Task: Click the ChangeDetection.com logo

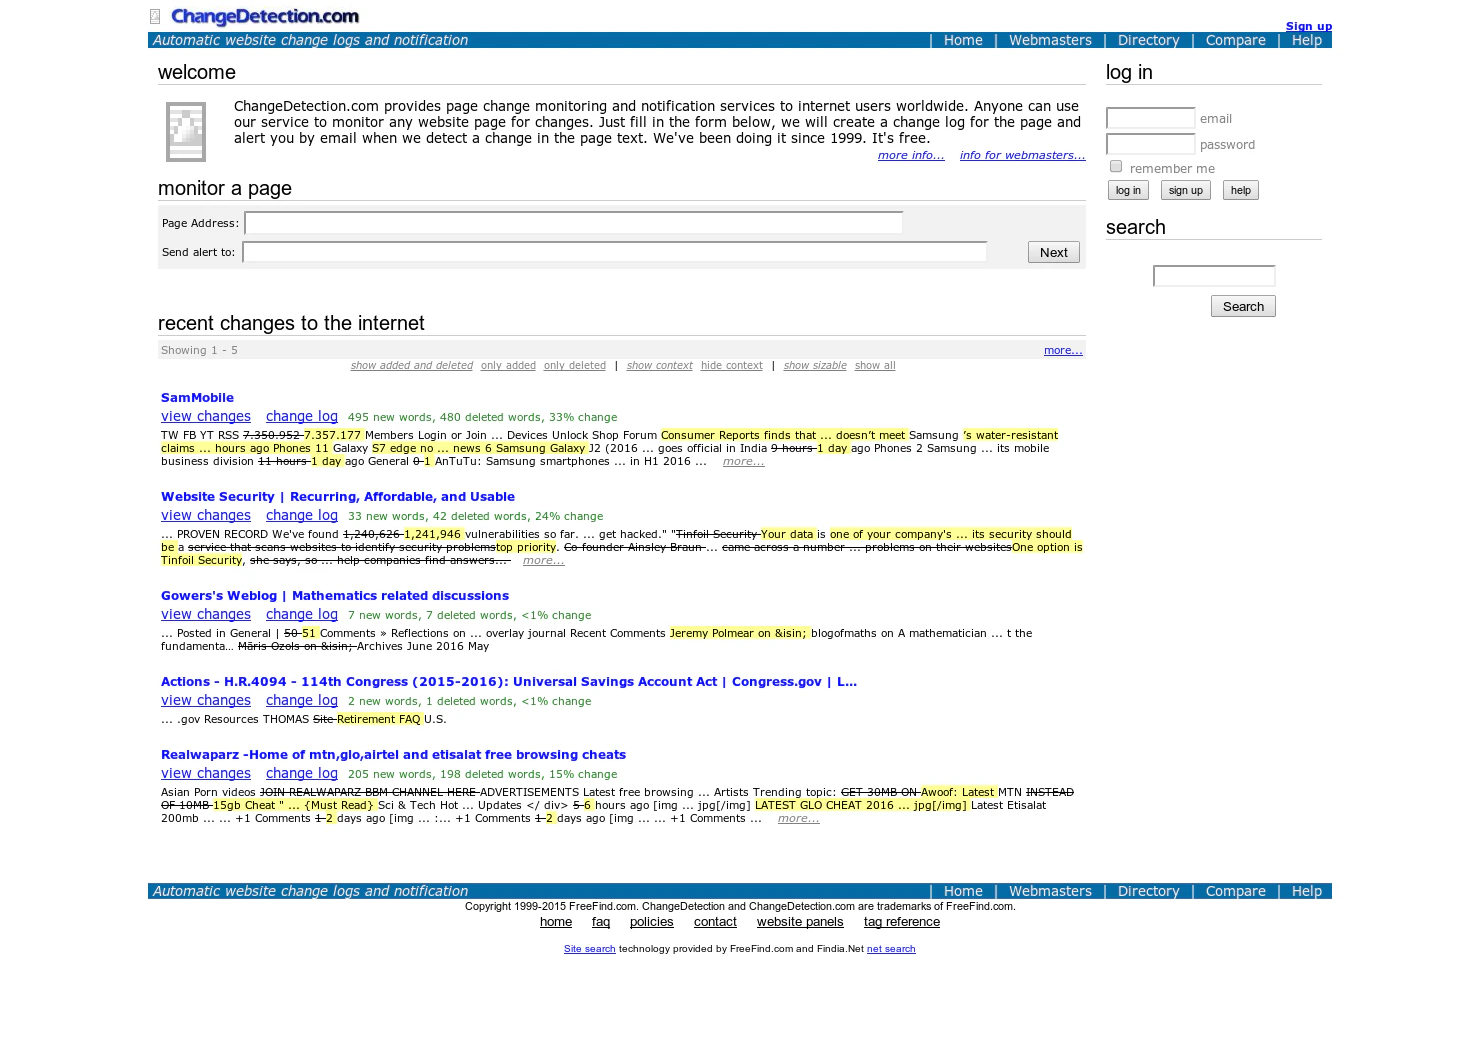Action: [264, 16]
